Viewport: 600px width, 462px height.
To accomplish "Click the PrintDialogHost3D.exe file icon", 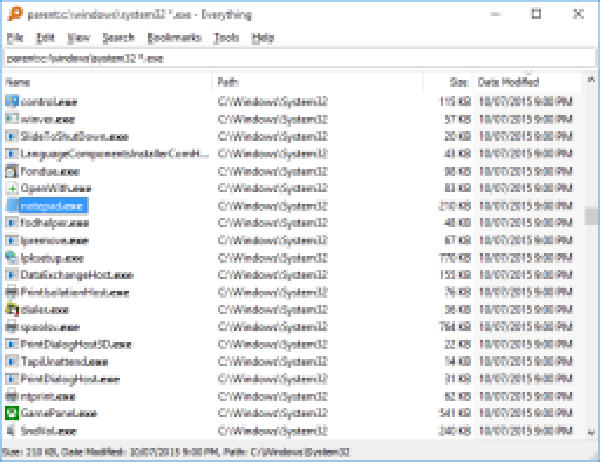I will (x=12, y=344).
